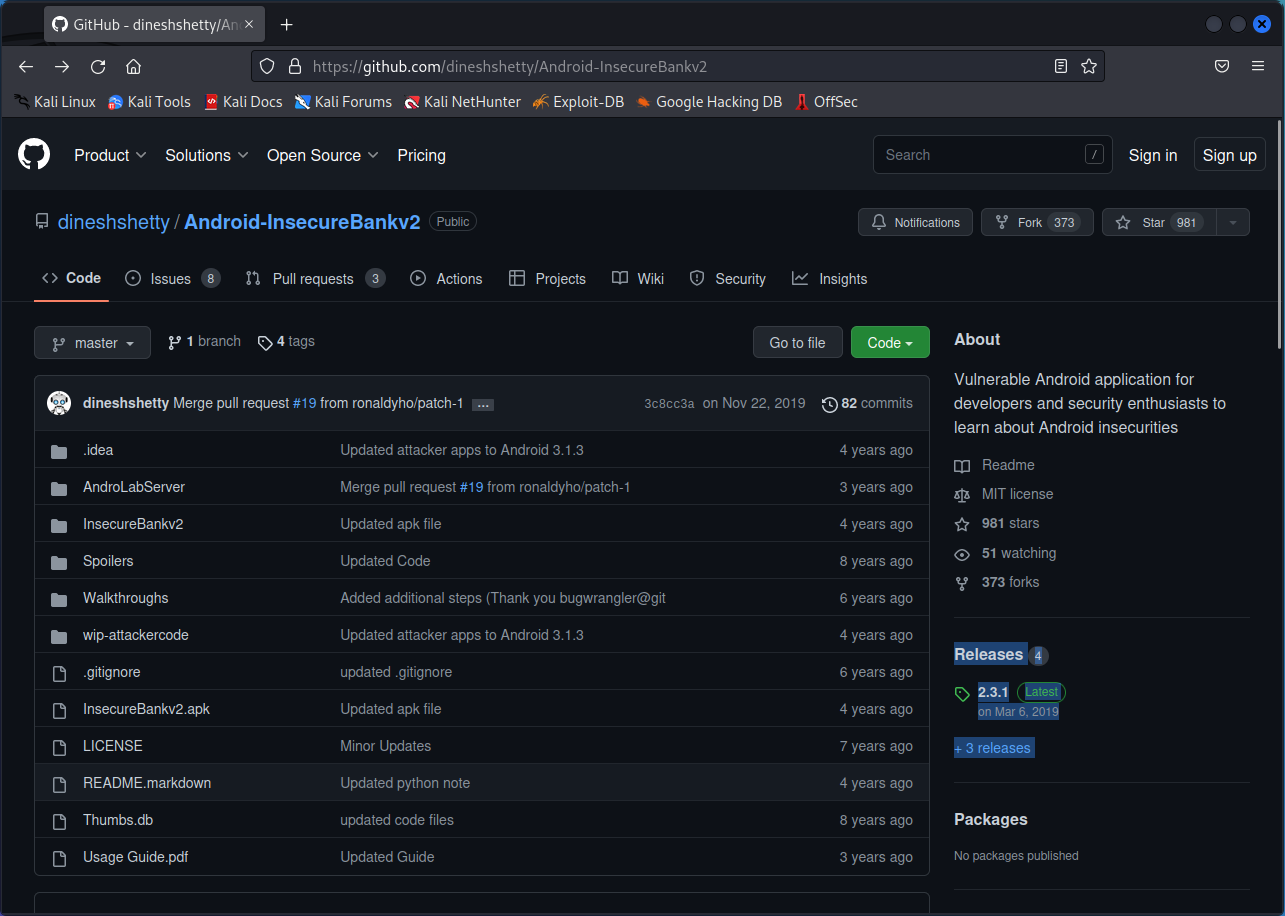This screenshot has height=916, width=1285.
Task: Expand the Product menu
Action: click(x=110, y=155)
